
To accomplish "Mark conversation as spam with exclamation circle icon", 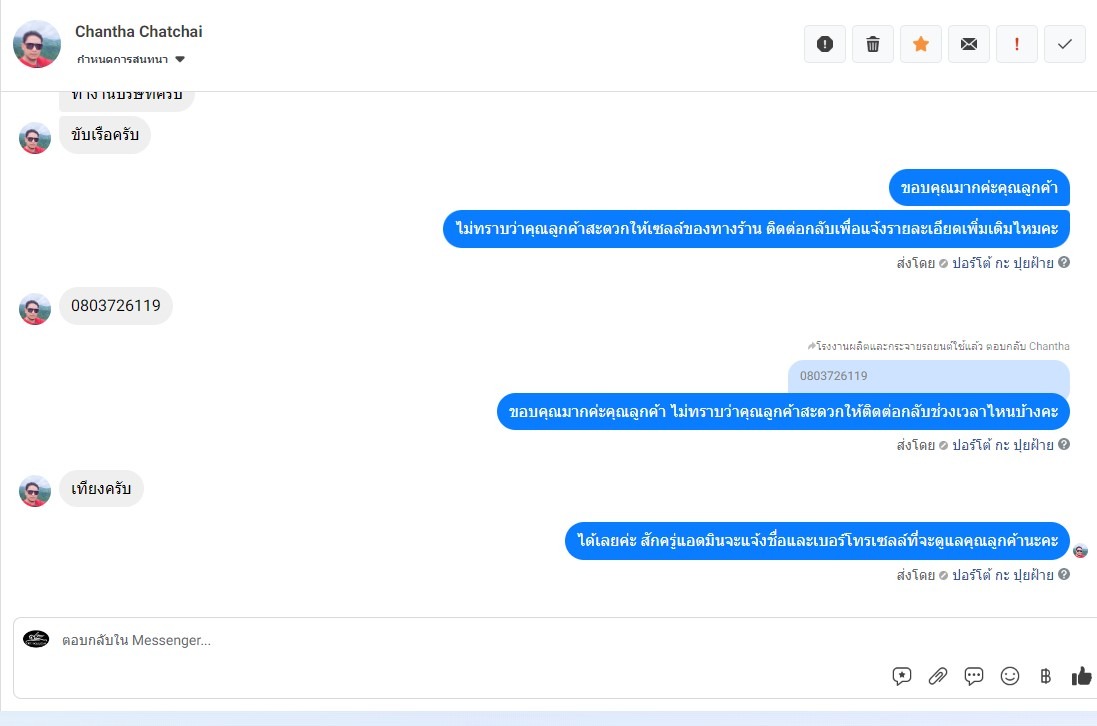I will (825, 44).
